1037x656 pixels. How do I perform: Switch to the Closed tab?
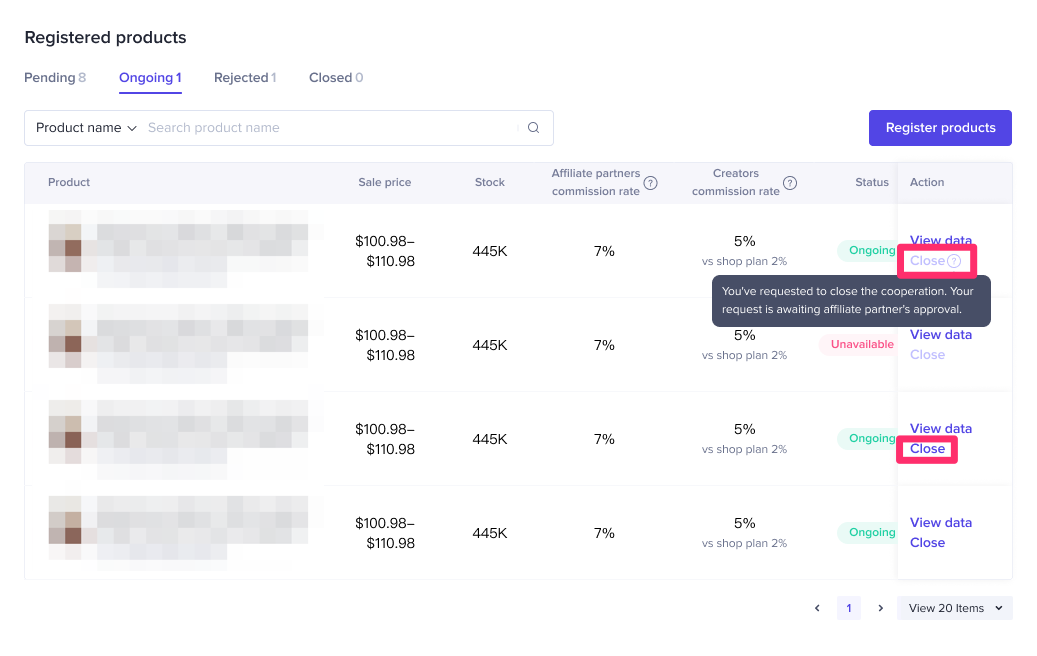point(336,78)
